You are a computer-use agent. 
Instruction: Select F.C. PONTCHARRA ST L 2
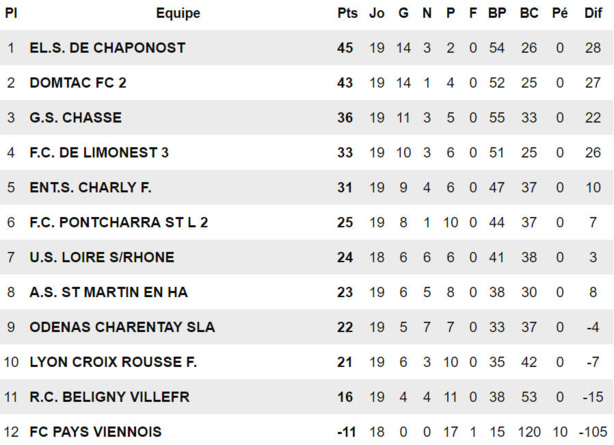click(x=119, y=222)
